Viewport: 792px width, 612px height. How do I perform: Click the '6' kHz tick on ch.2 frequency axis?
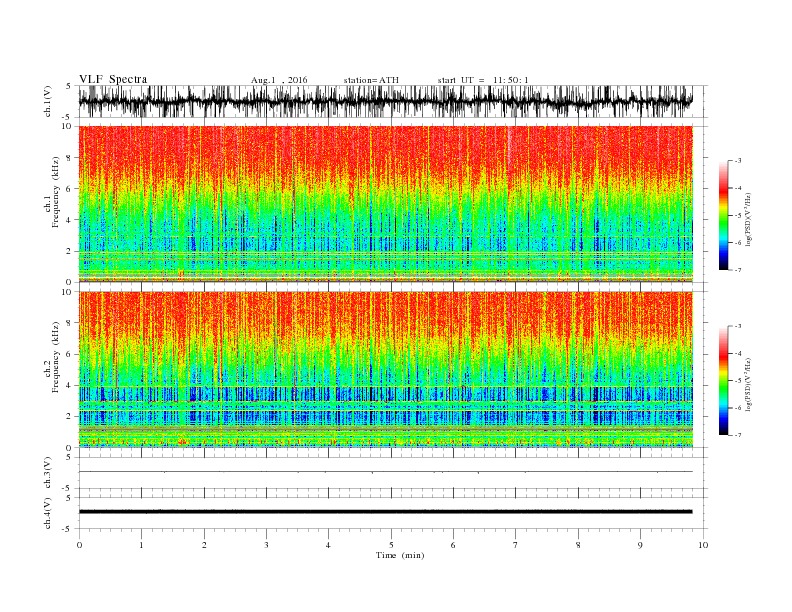(x=70, y=354)
